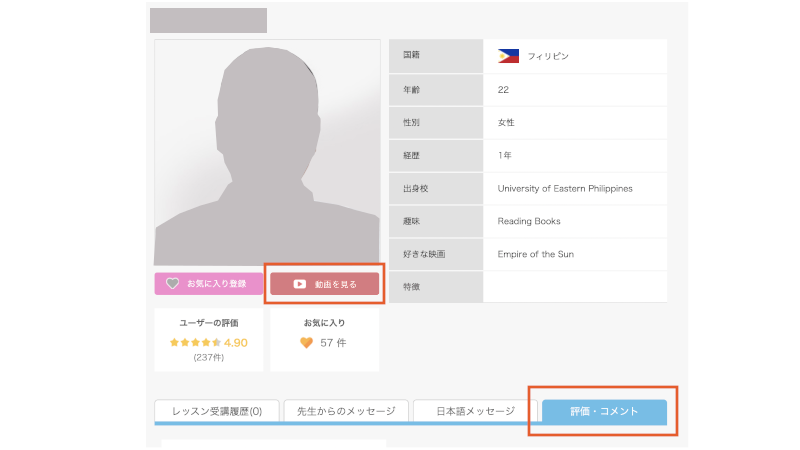800x450 pixels.
Task: Click the teacher profile silhouette photo
Action: pyautogui.click(x=267, y=153)
